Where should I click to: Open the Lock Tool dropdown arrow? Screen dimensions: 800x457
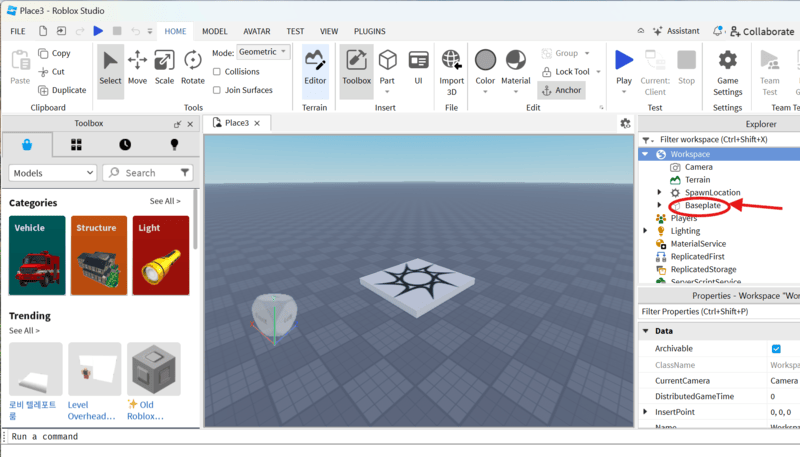tap(598, 72)
